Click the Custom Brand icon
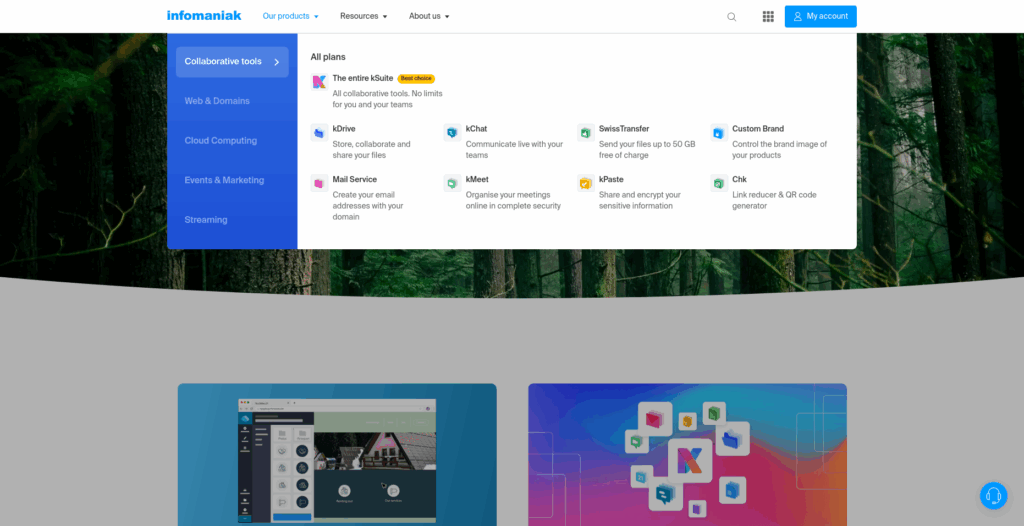The width and height of the screenshot is (1024, 526). click(719, 133)
